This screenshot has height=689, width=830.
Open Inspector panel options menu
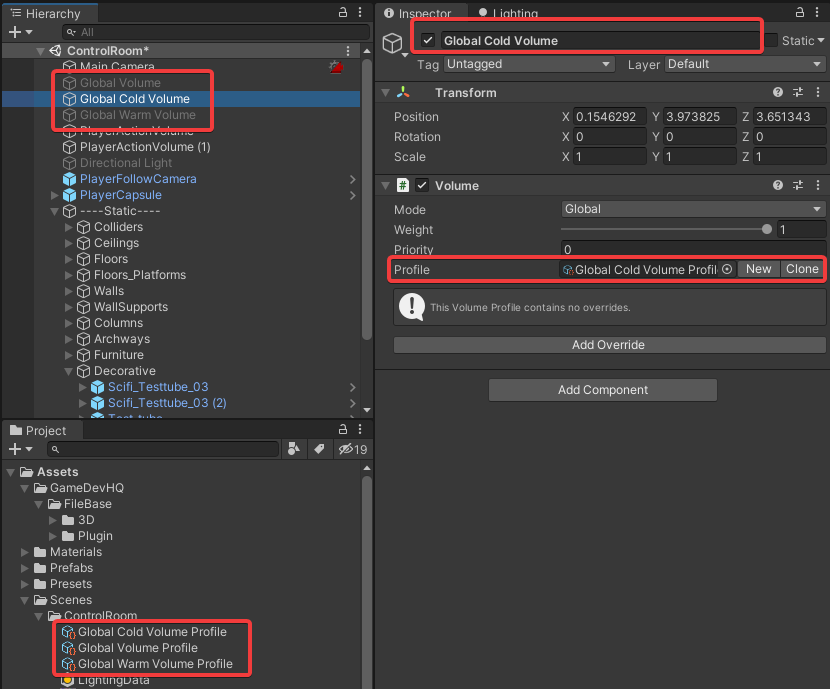tap(817, 12)
